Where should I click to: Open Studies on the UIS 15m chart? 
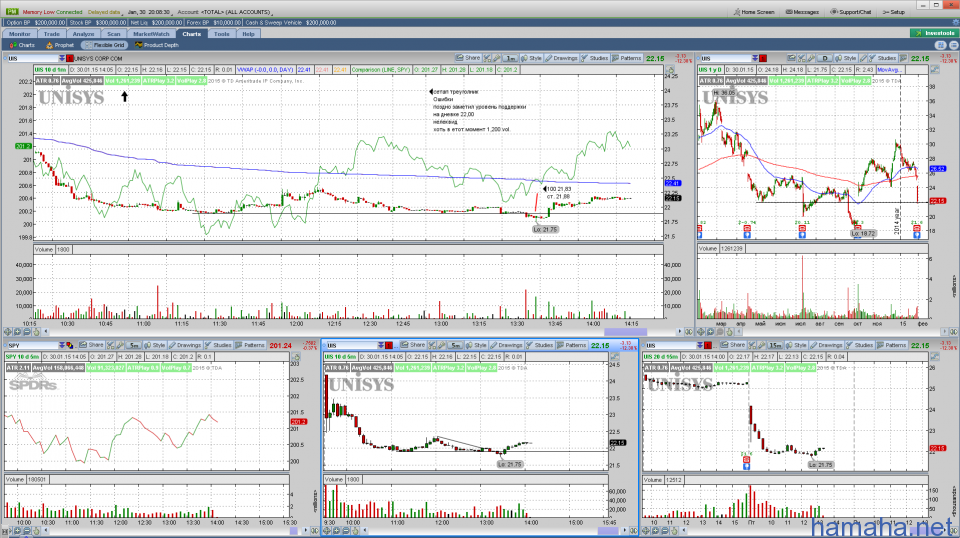860,346
